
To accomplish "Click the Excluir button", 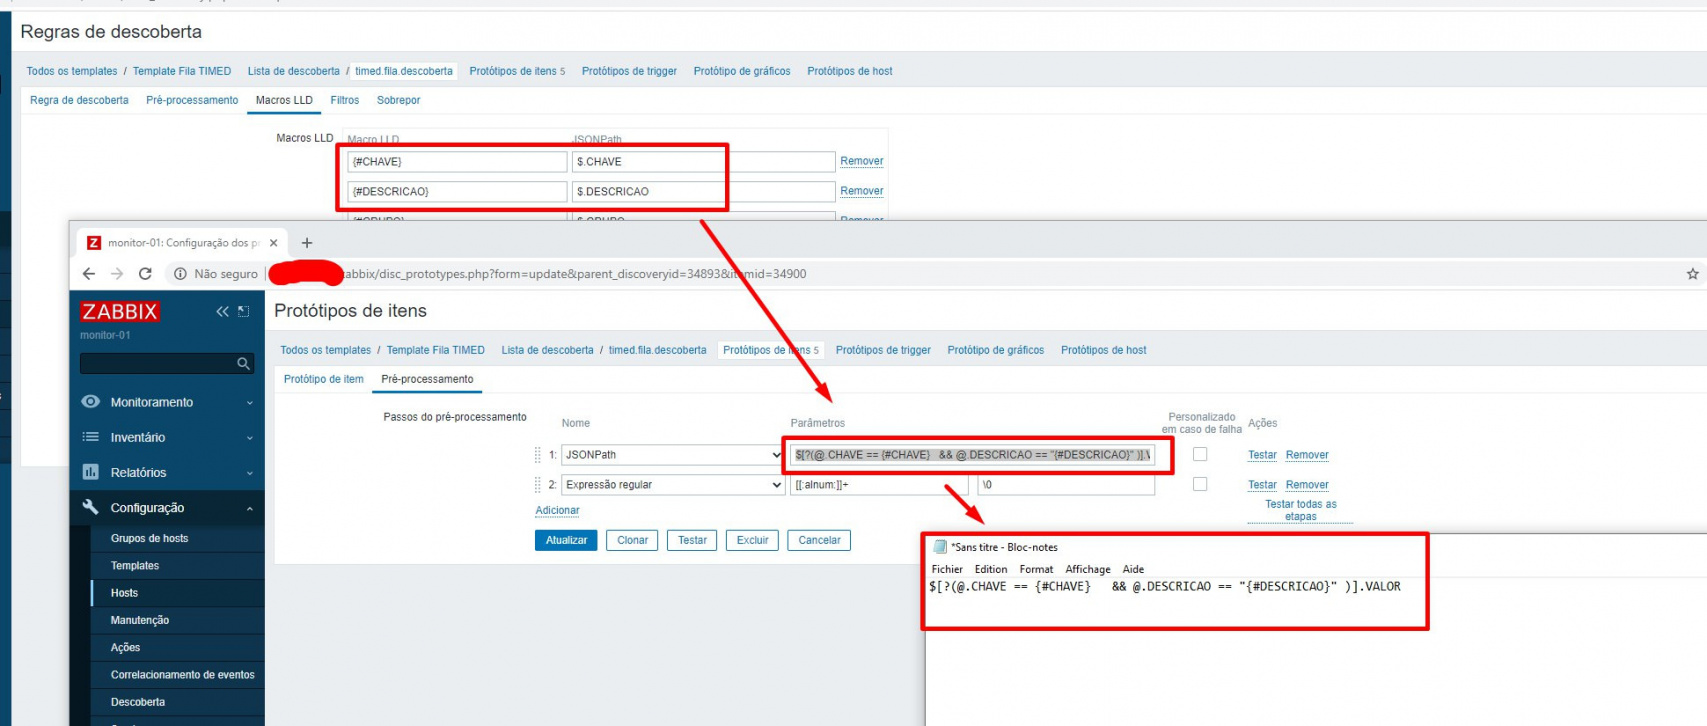I will click(752, 540).
